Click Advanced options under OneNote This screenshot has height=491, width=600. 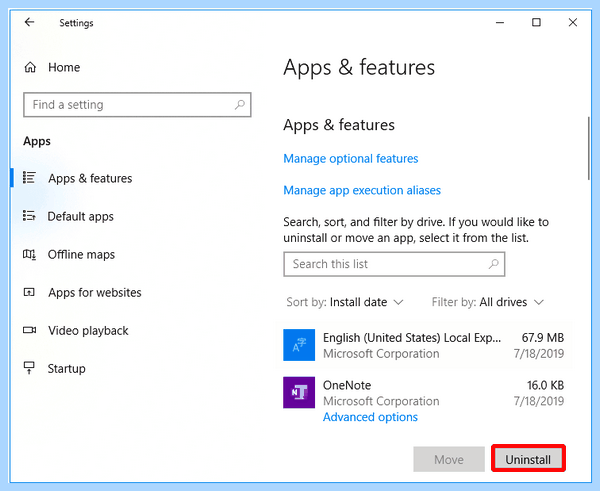pos(370,417)
